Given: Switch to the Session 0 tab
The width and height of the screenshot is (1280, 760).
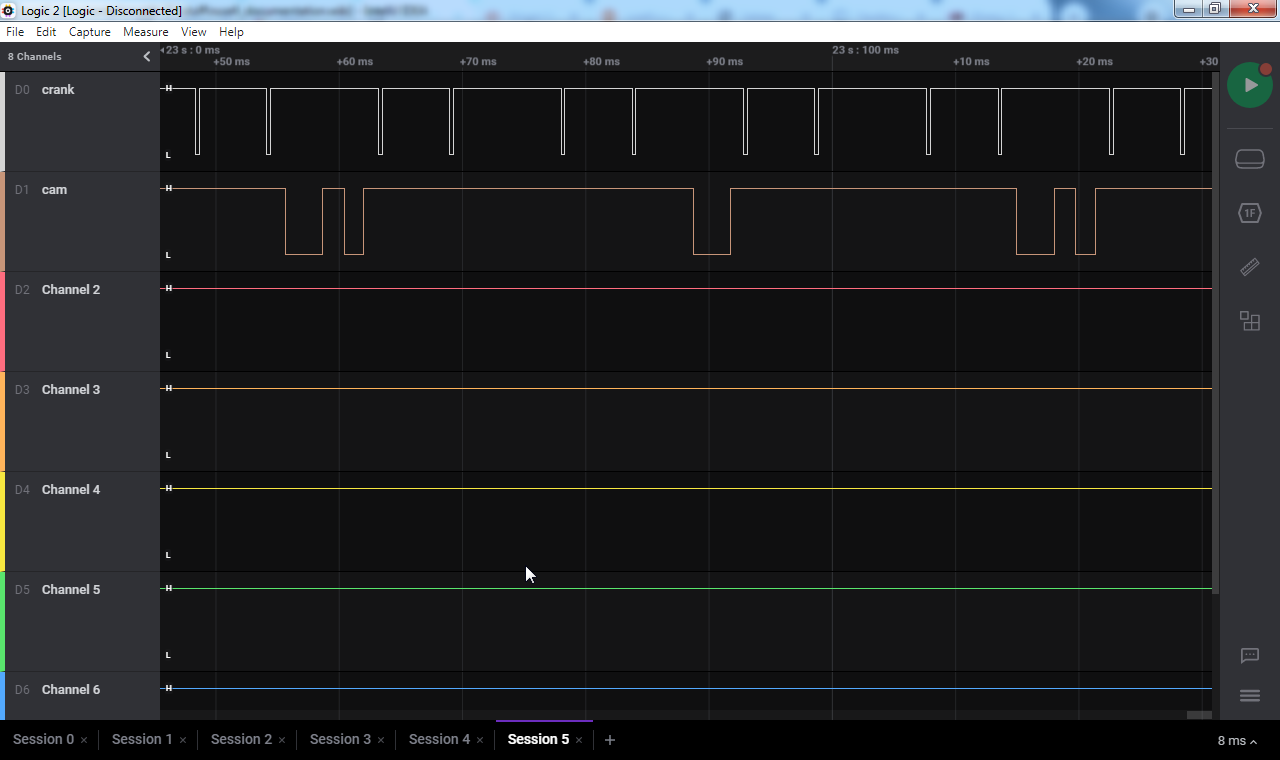Looking at the screenshot, I should [x=43, y=739].
